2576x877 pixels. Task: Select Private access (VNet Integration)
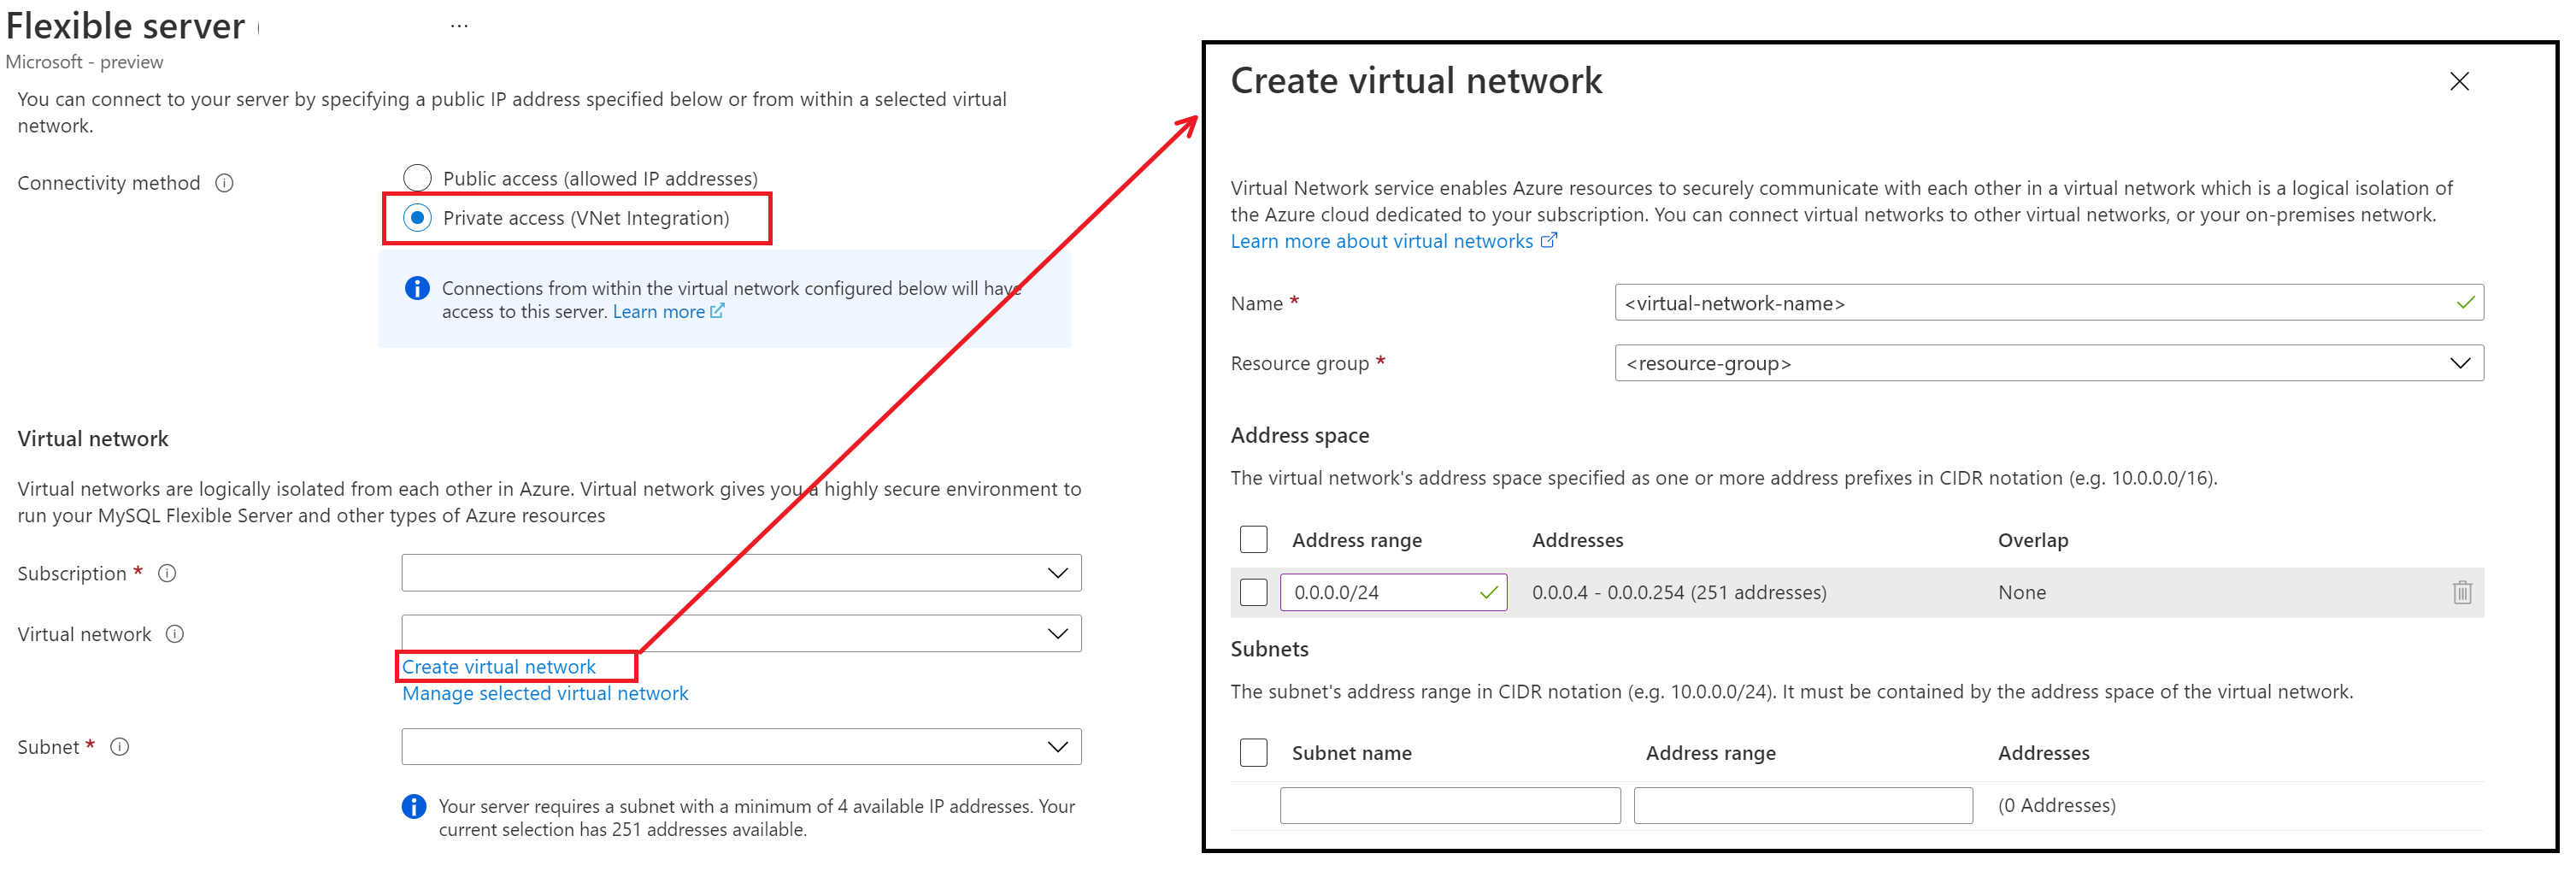coord(417,218)
